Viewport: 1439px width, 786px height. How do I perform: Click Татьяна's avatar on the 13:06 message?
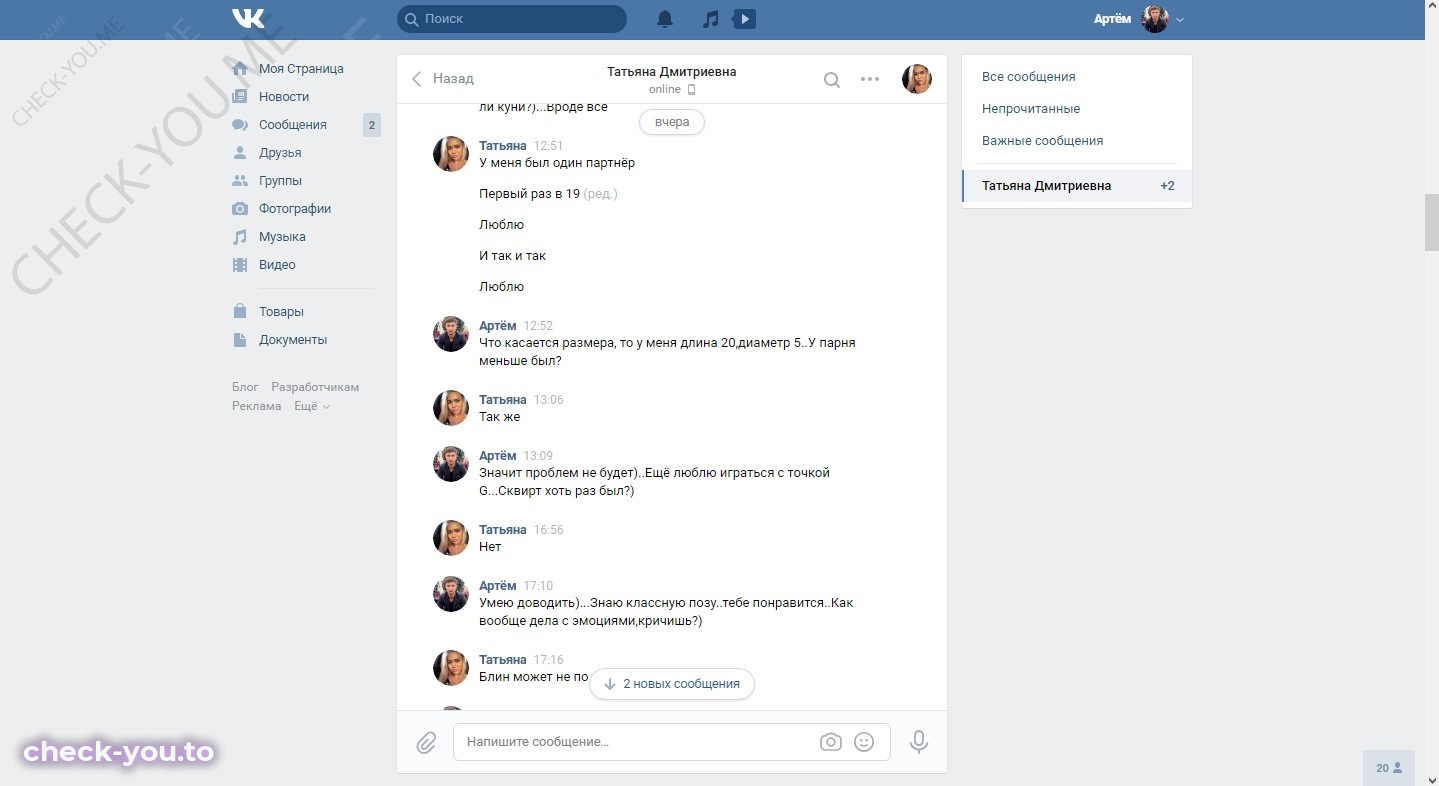[451, 408]
